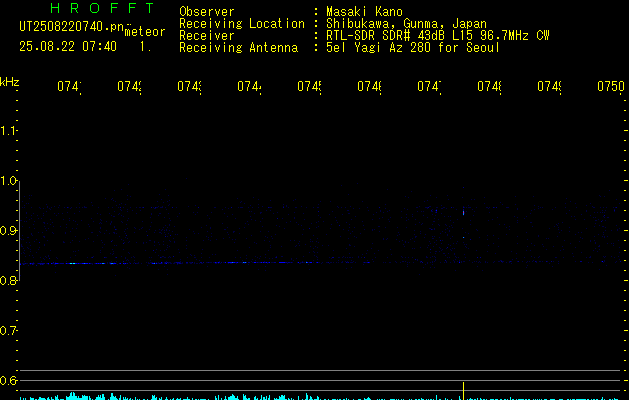Screen dimensions: 629x400
Task: Click the cyan signal-level graph at the bottom
Action: (321, 397)
